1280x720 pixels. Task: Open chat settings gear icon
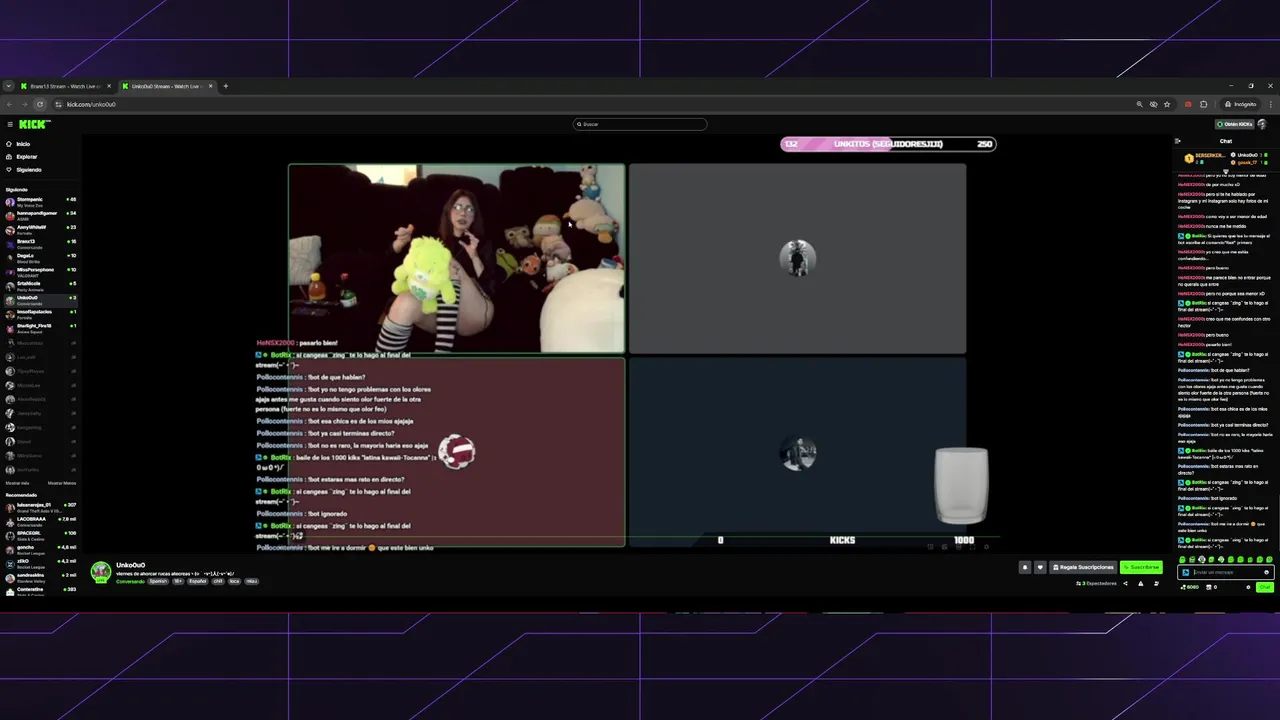(x=1248, y=587)
